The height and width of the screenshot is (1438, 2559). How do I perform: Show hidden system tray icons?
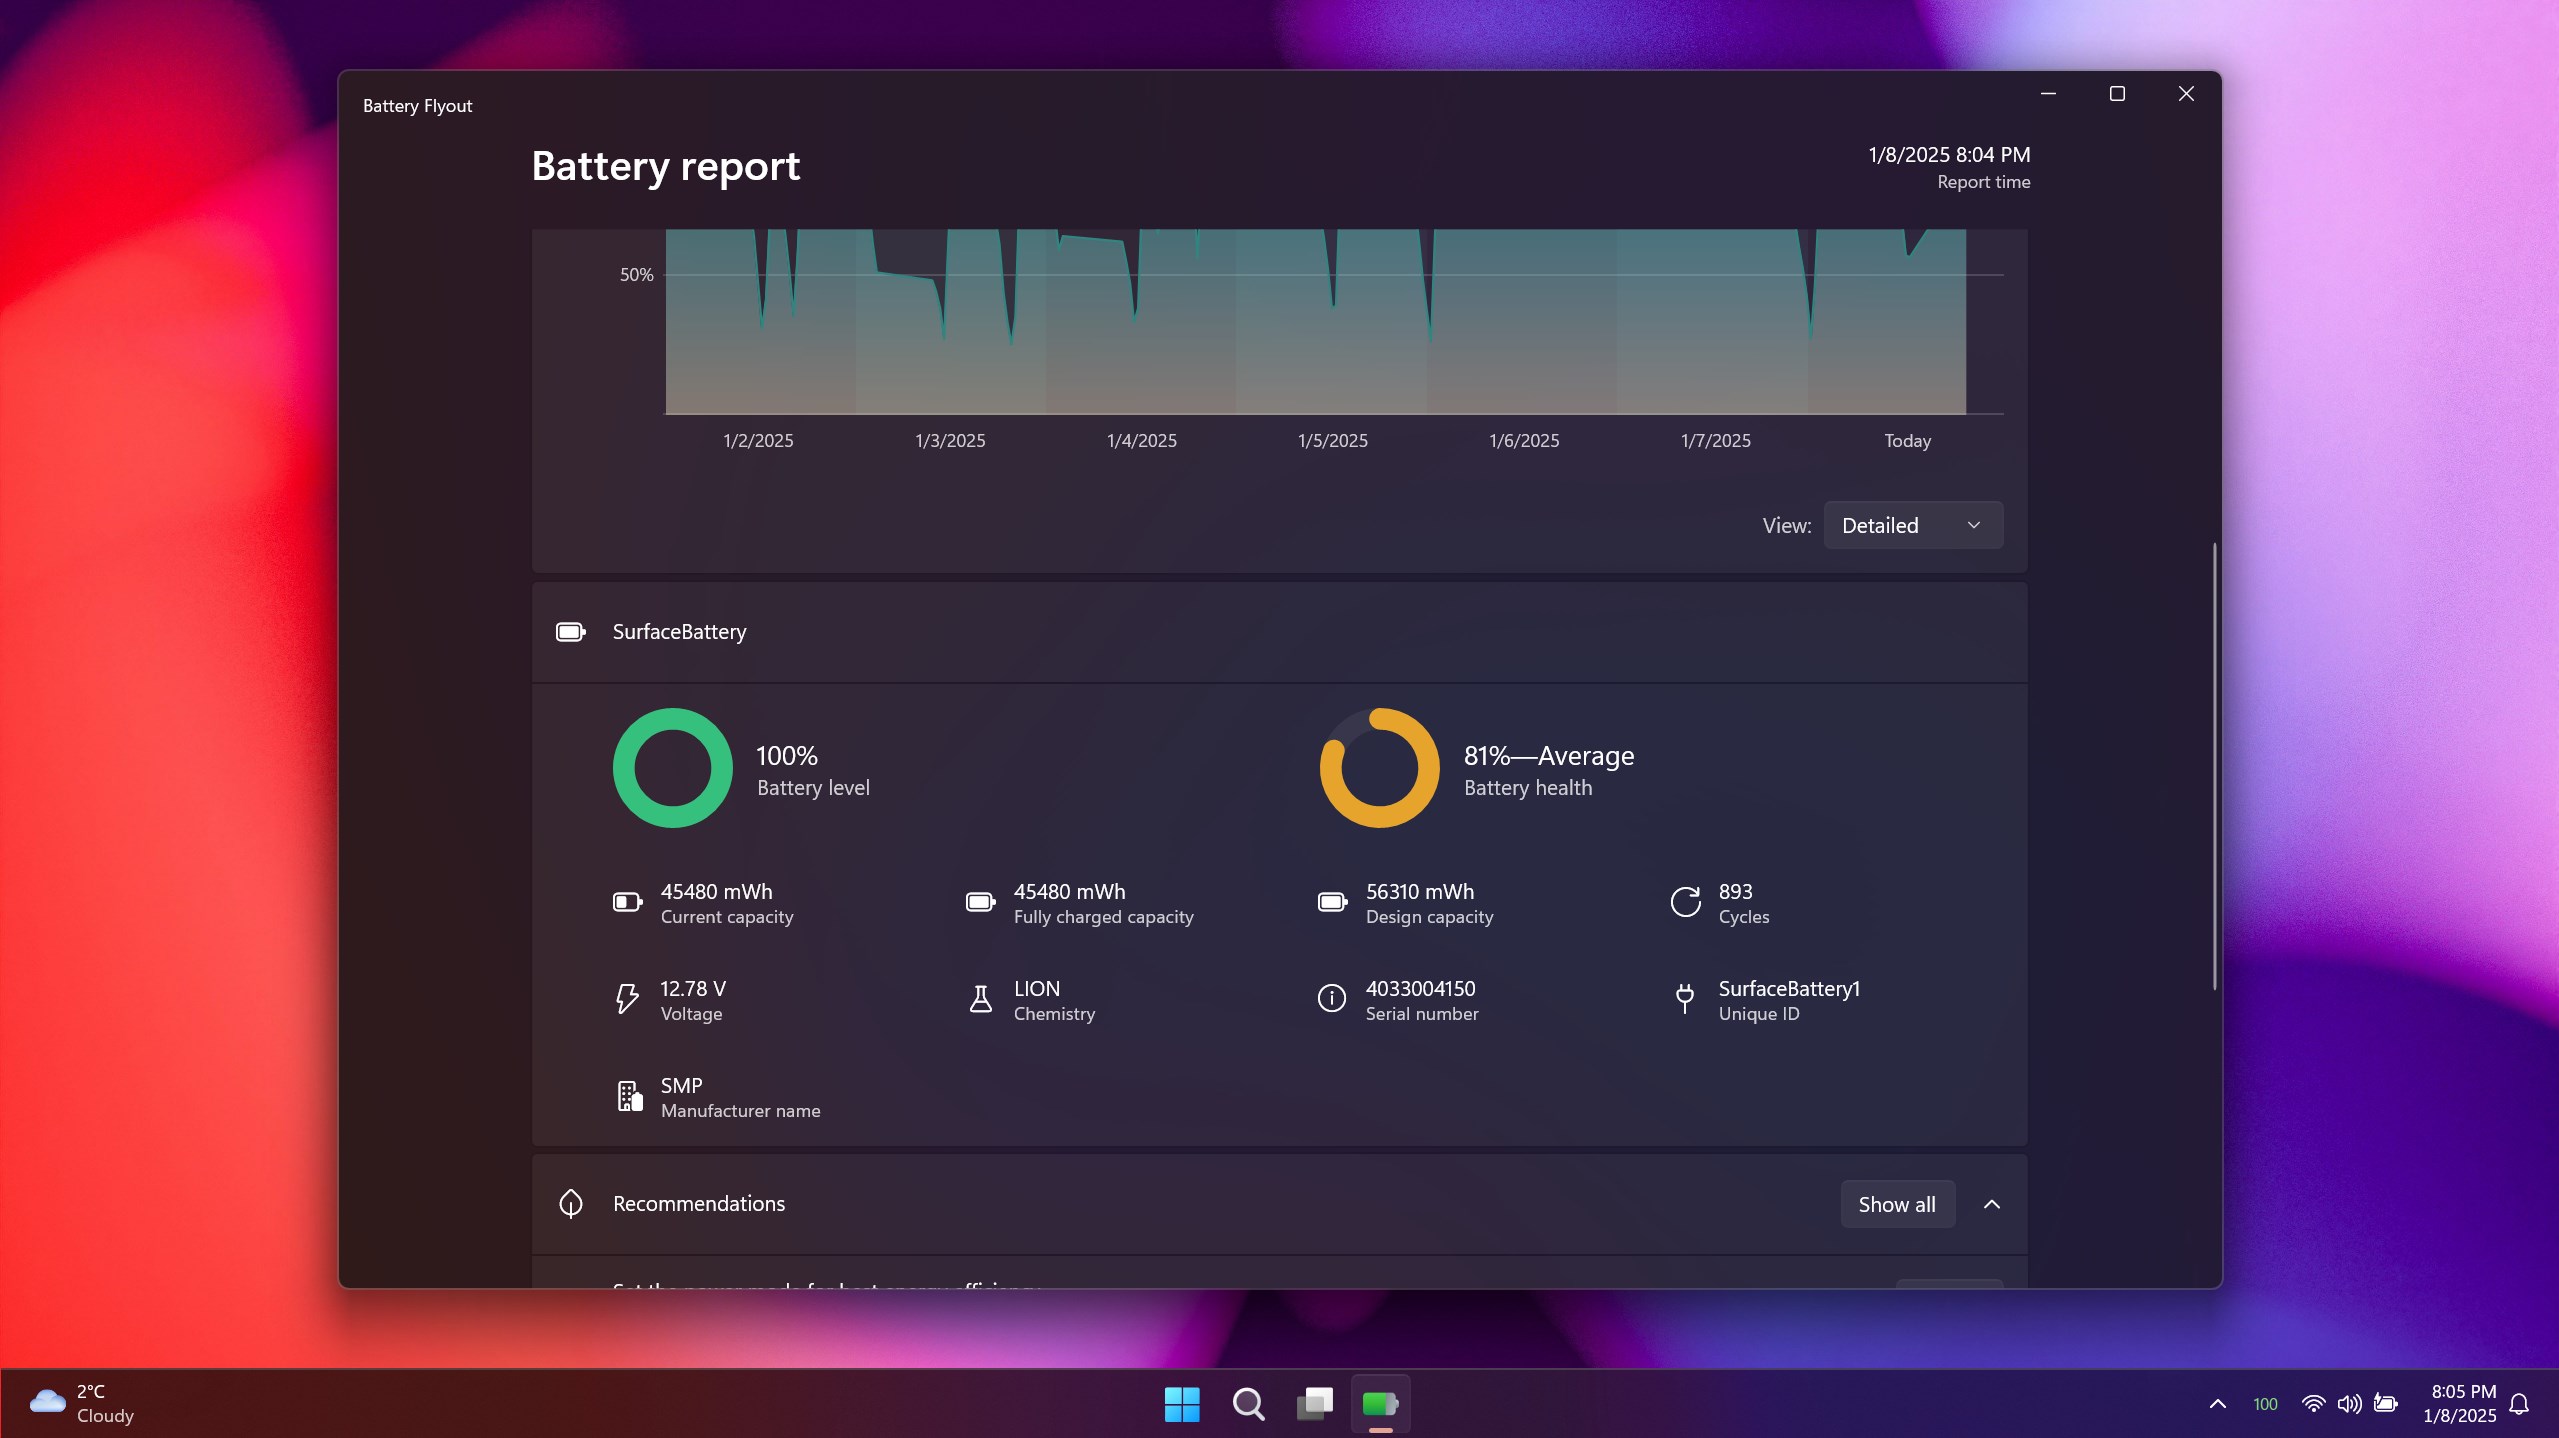click(2217, 1404)
